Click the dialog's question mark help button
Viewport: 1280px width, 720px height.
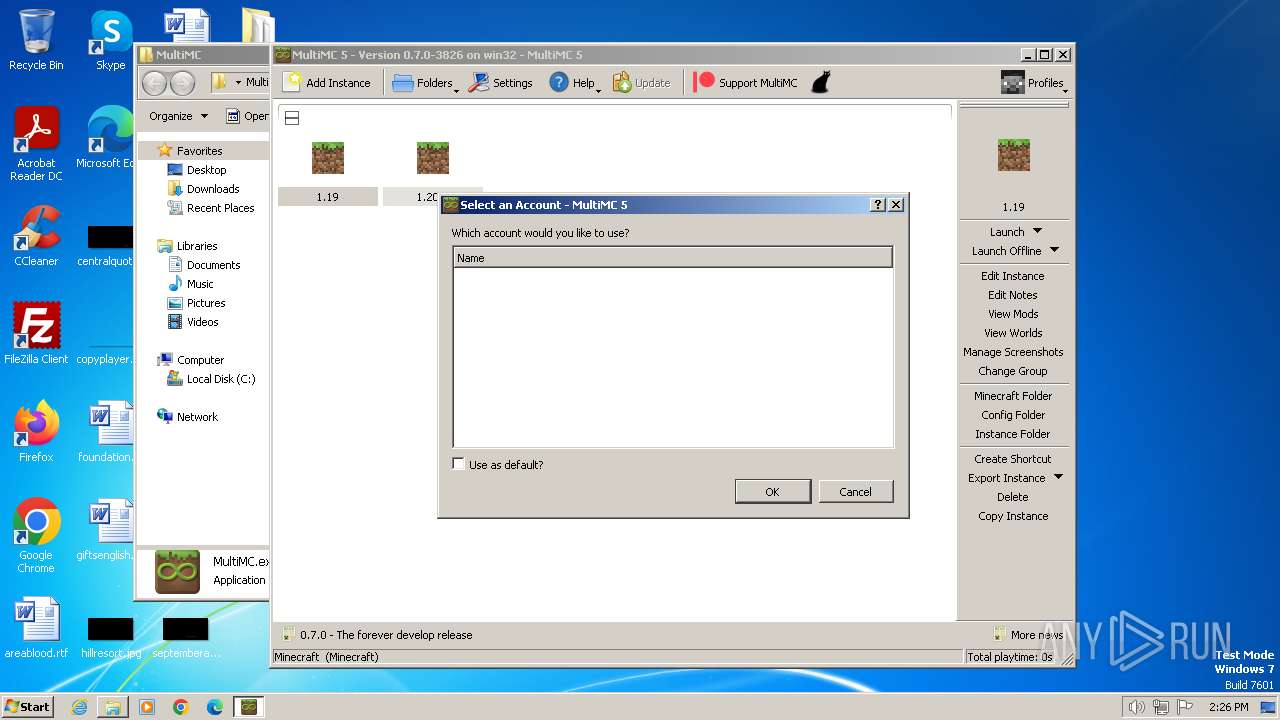[878, 204]
